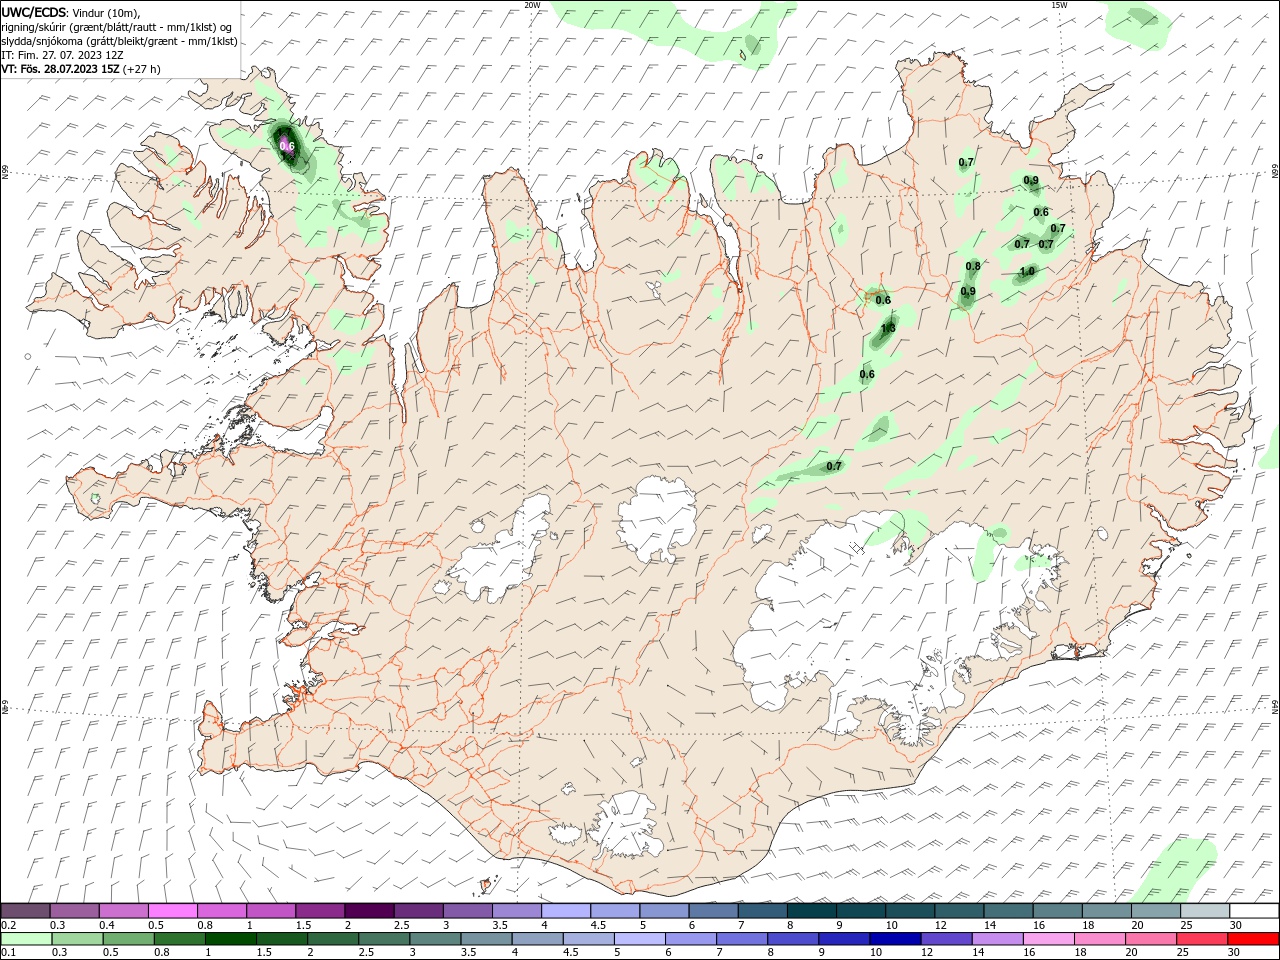Screen dimensions: 1280x960
Task: Click the 0.2 number on the snow scale
Action: point(9,925)
